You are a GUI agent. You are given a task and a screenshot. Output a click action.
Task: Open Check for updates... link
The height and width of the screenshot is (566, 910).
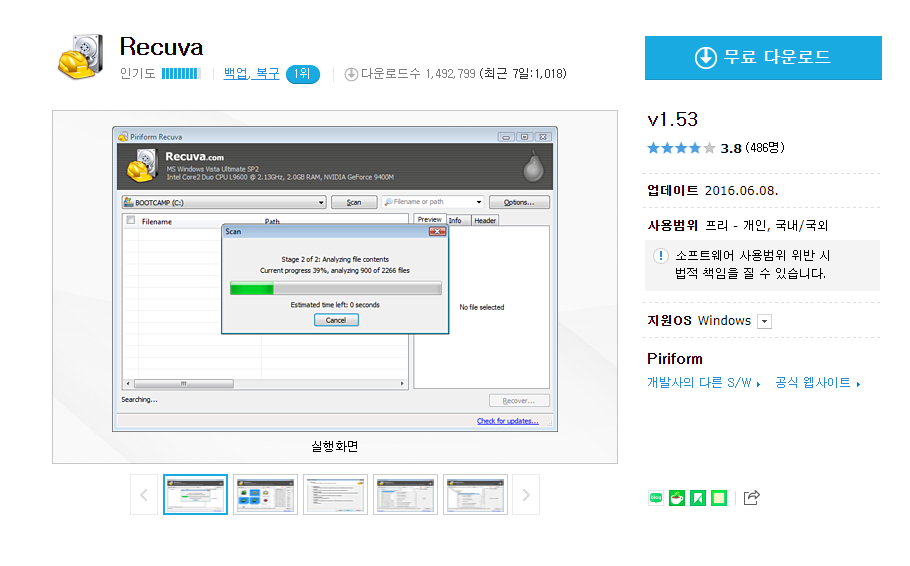[508, 421]
